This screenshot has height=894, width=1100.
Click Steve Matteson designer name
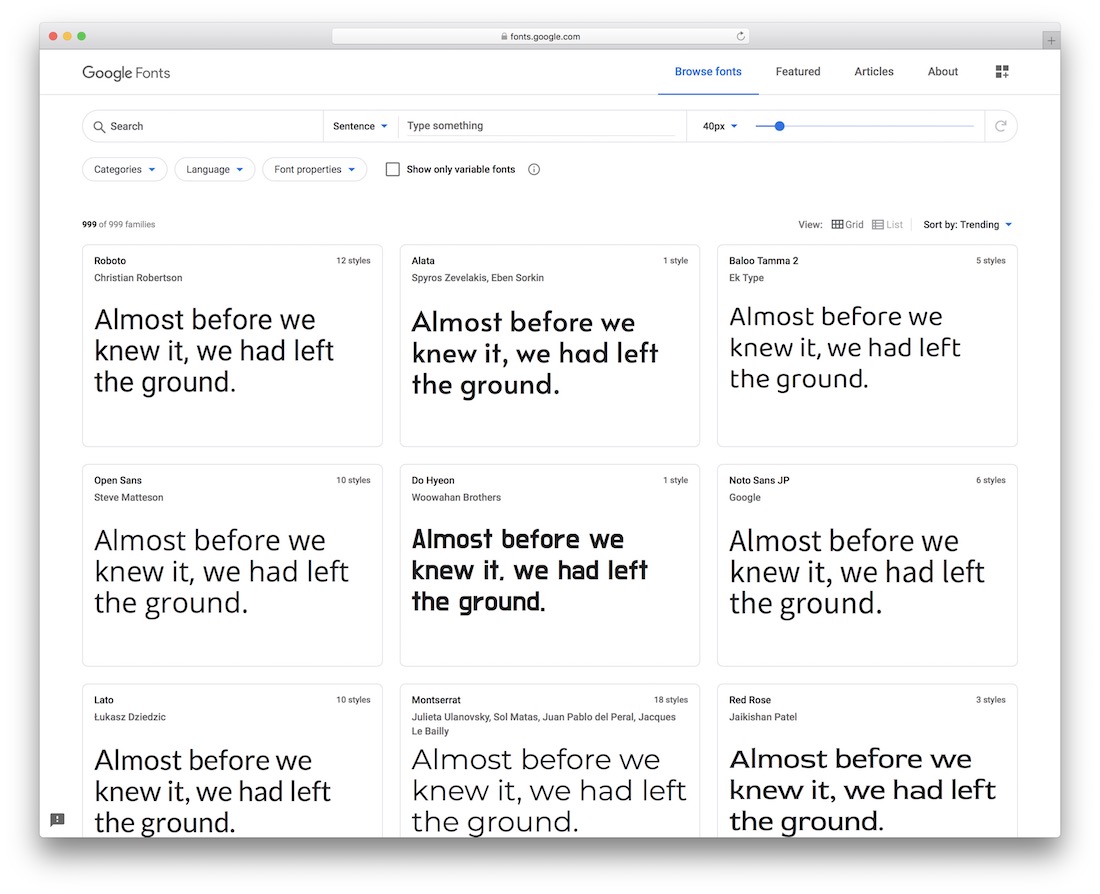pyautogui.click(x=128, y=498)
